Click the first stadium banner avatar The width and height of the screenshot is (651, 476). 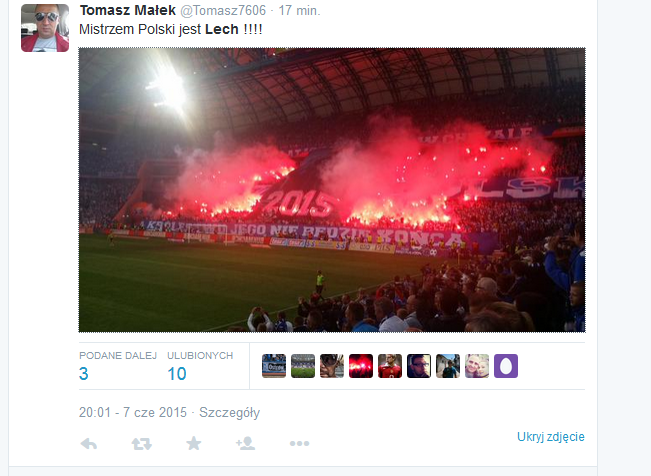point(274,366)
